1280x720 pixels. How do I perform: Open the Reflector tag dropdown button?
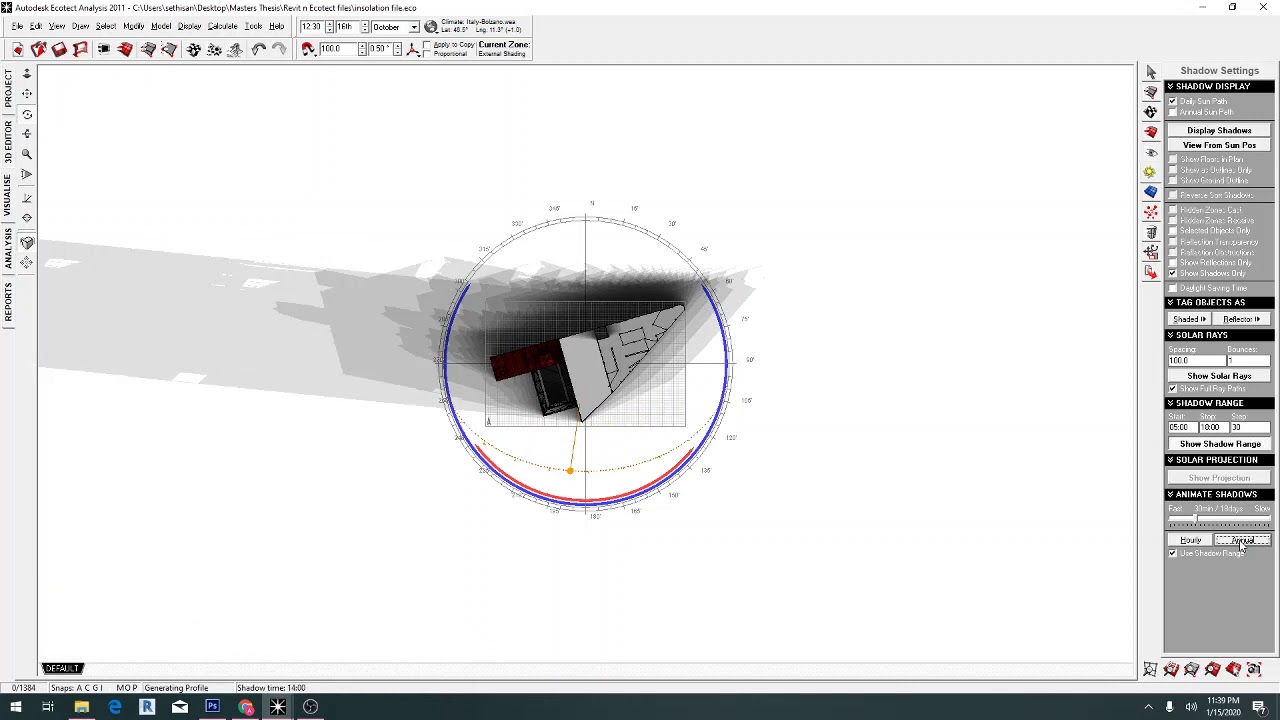(x=1241, y=319)
